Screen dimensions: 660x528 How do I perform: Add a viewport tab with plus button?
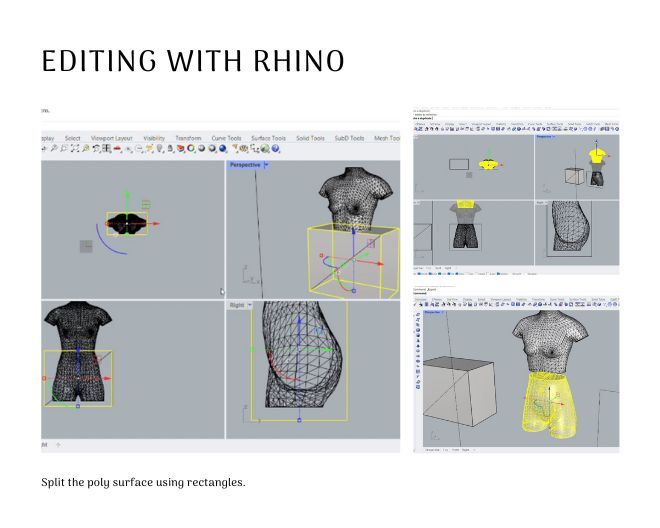tap(58, 445)
